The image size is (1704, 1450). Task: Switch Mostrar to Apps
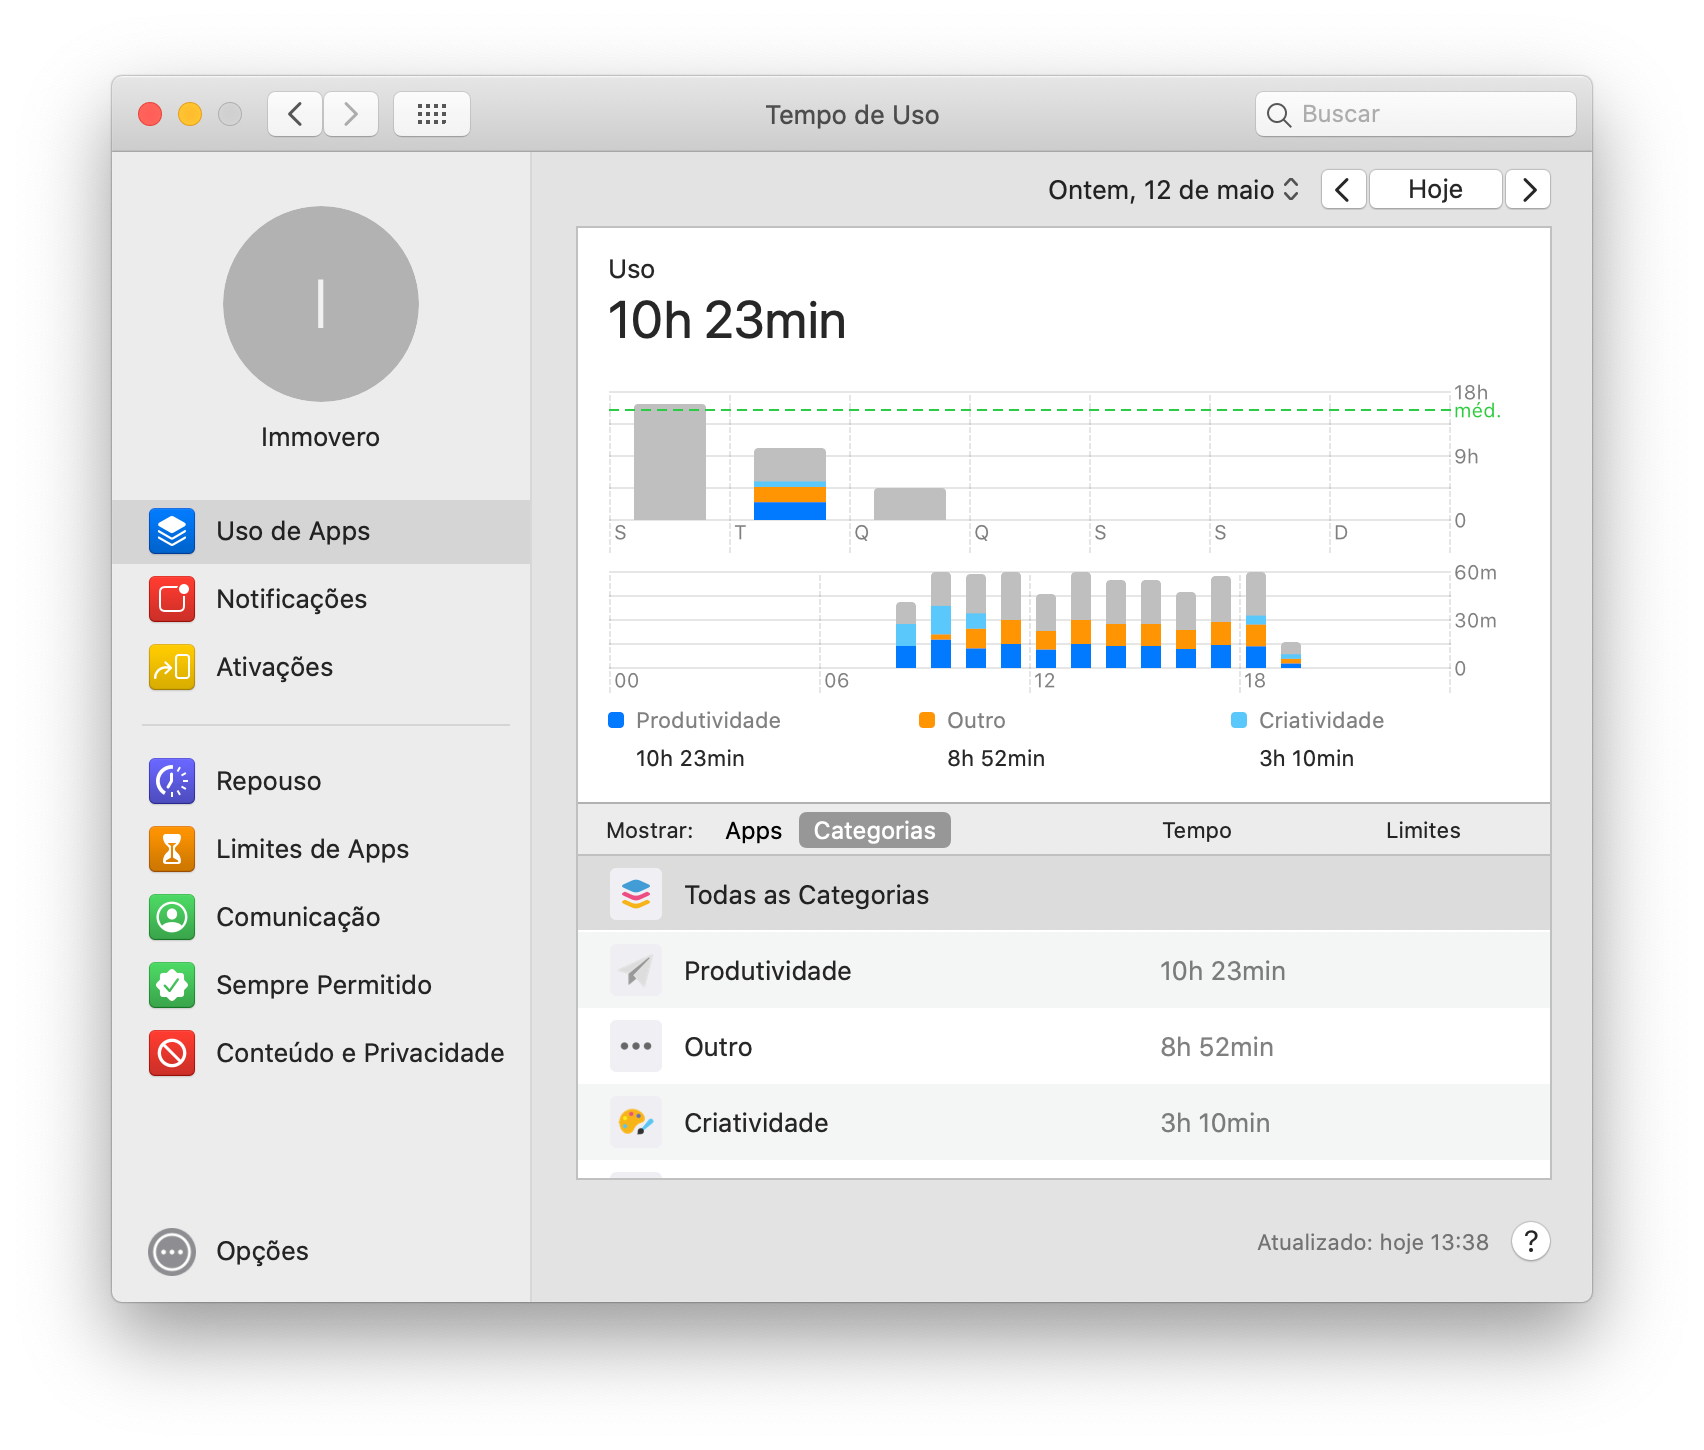pyautogui.click(x=754, y=831)
